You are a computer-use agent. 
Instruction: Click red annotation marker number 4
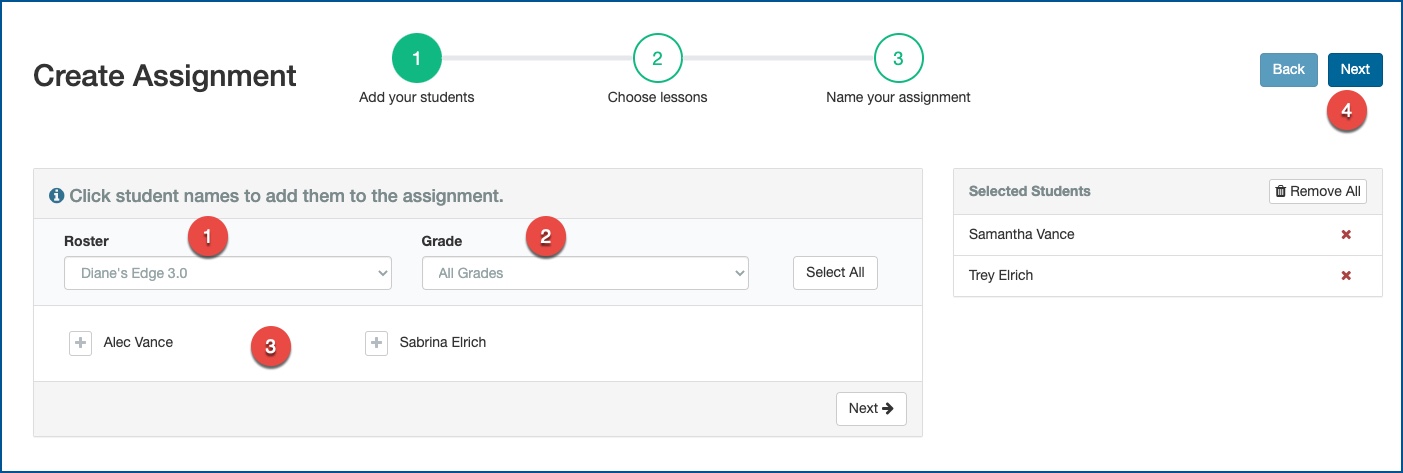[x=1346, y=111]
